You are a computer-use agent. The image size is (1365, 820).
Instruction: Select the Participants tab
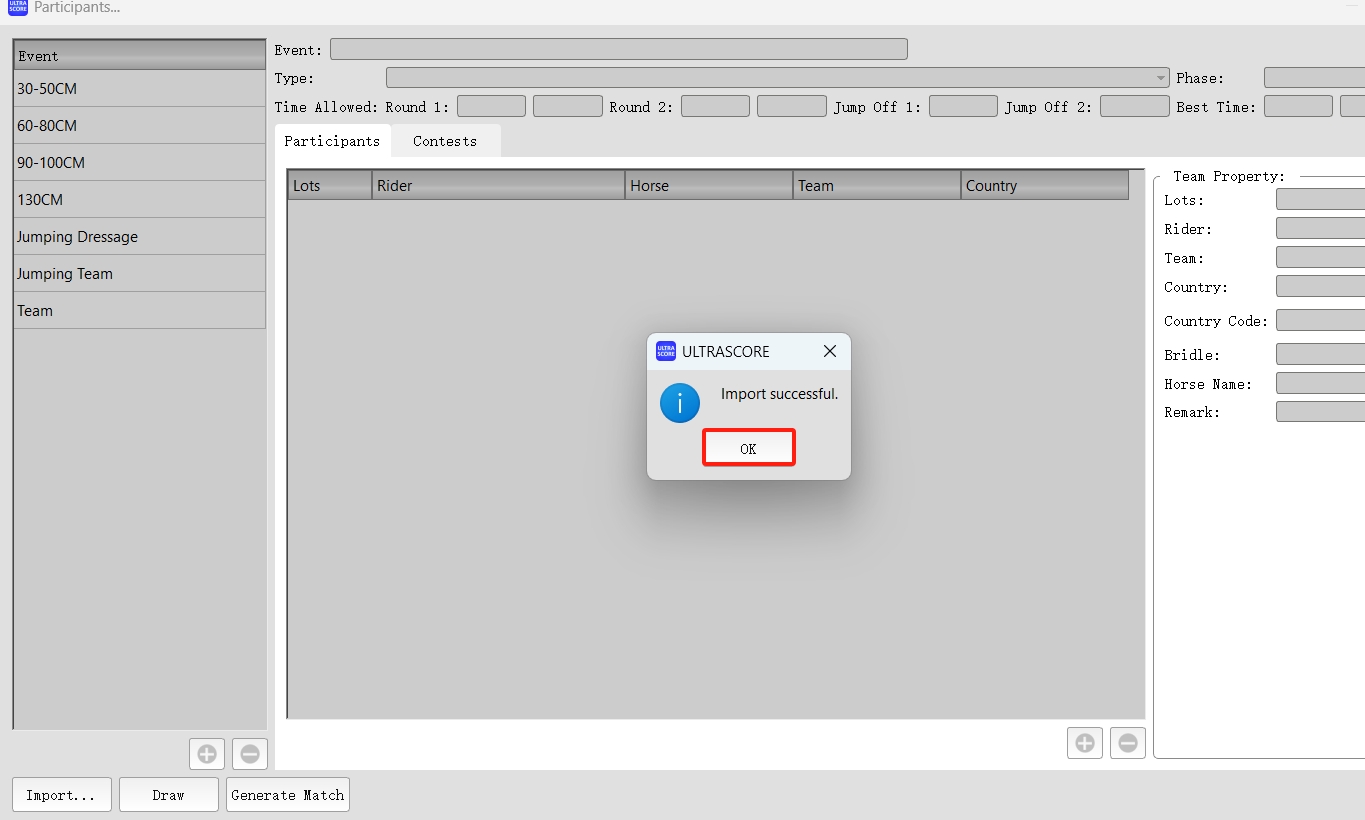pos(332,141)
